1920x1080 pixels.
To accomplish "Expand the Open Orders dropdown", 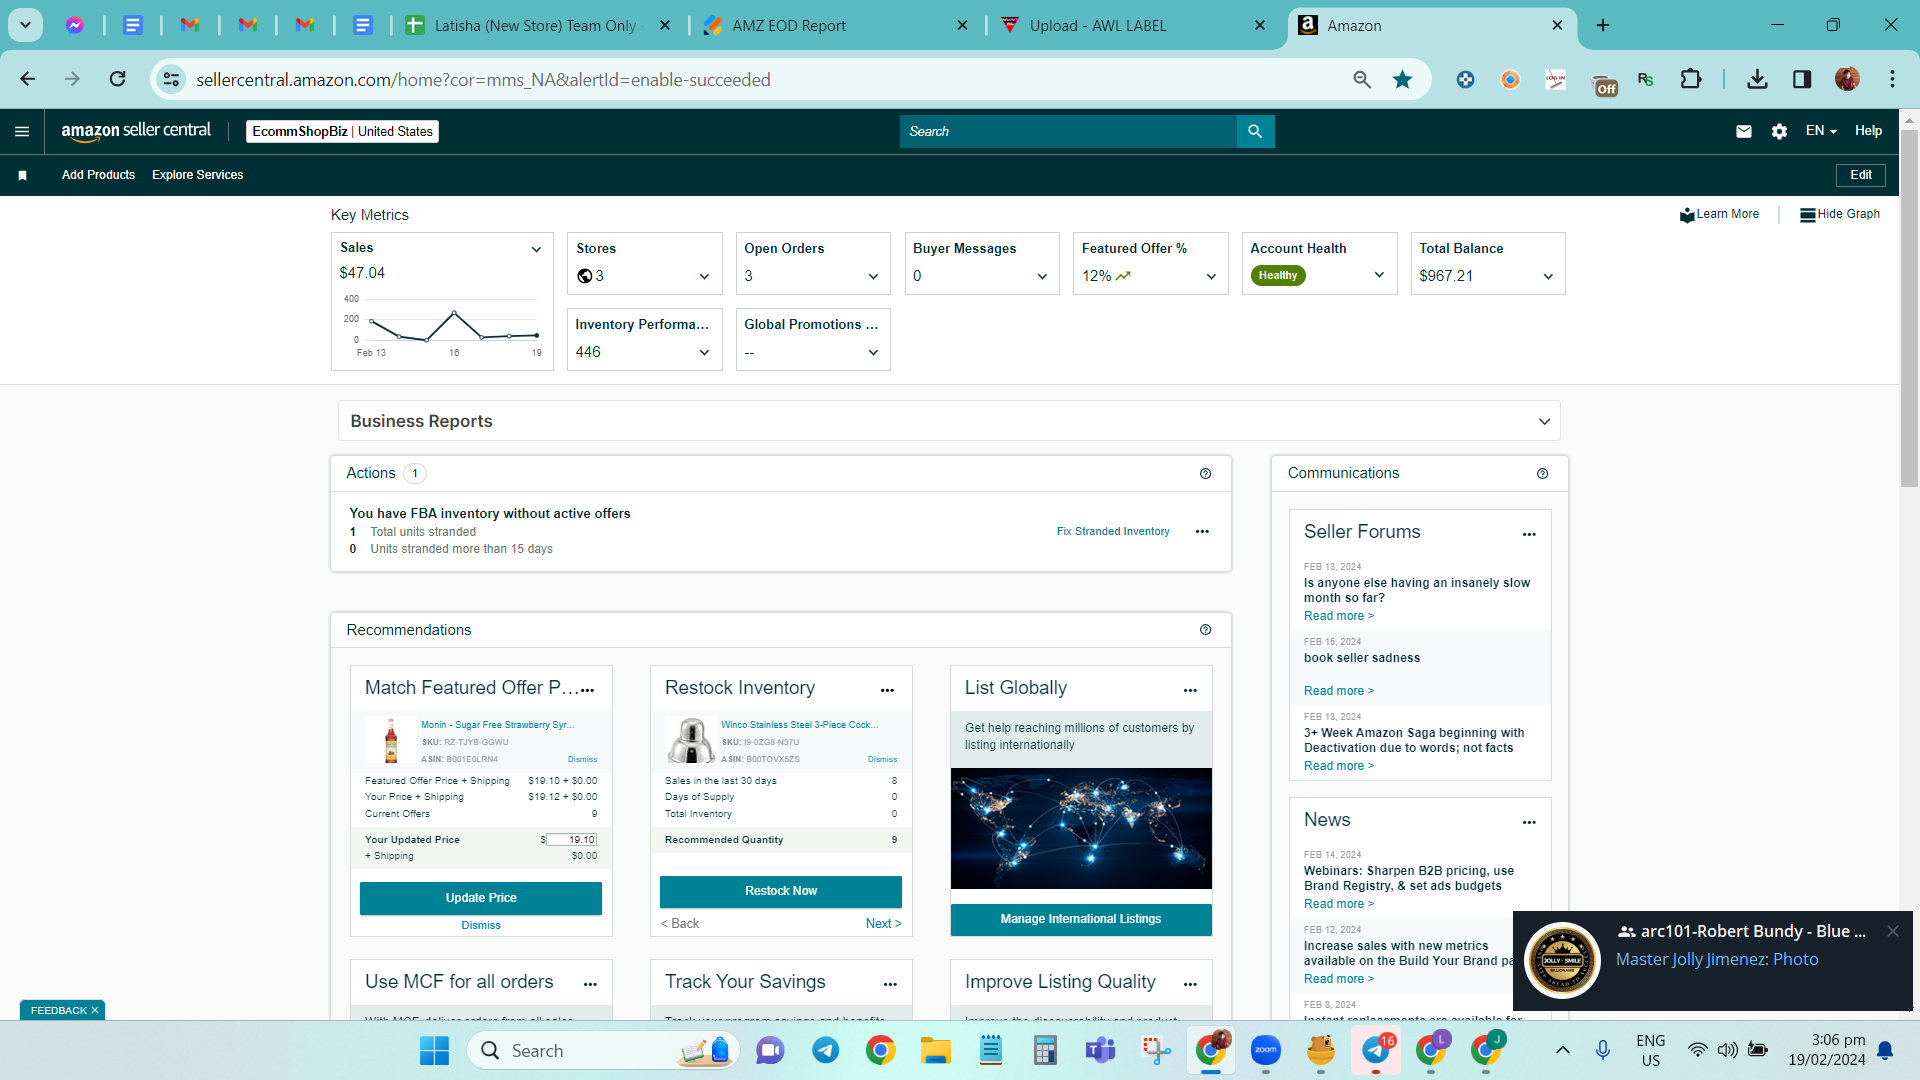I will [x=873, y=277].
